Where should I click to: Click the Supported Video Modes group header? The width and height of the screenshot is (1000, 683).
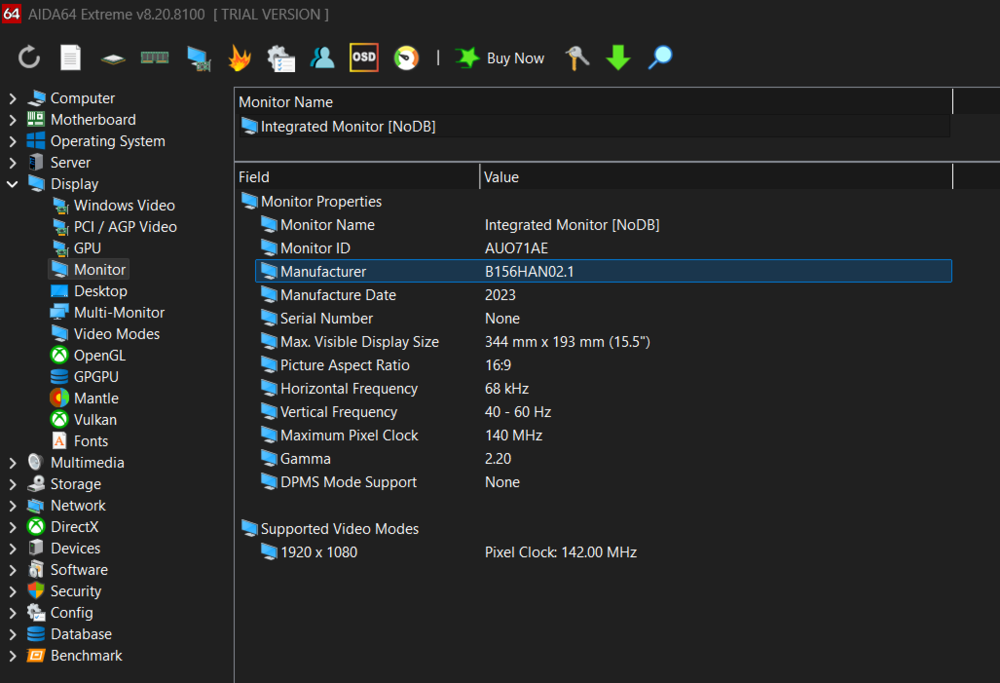point(330,529)
